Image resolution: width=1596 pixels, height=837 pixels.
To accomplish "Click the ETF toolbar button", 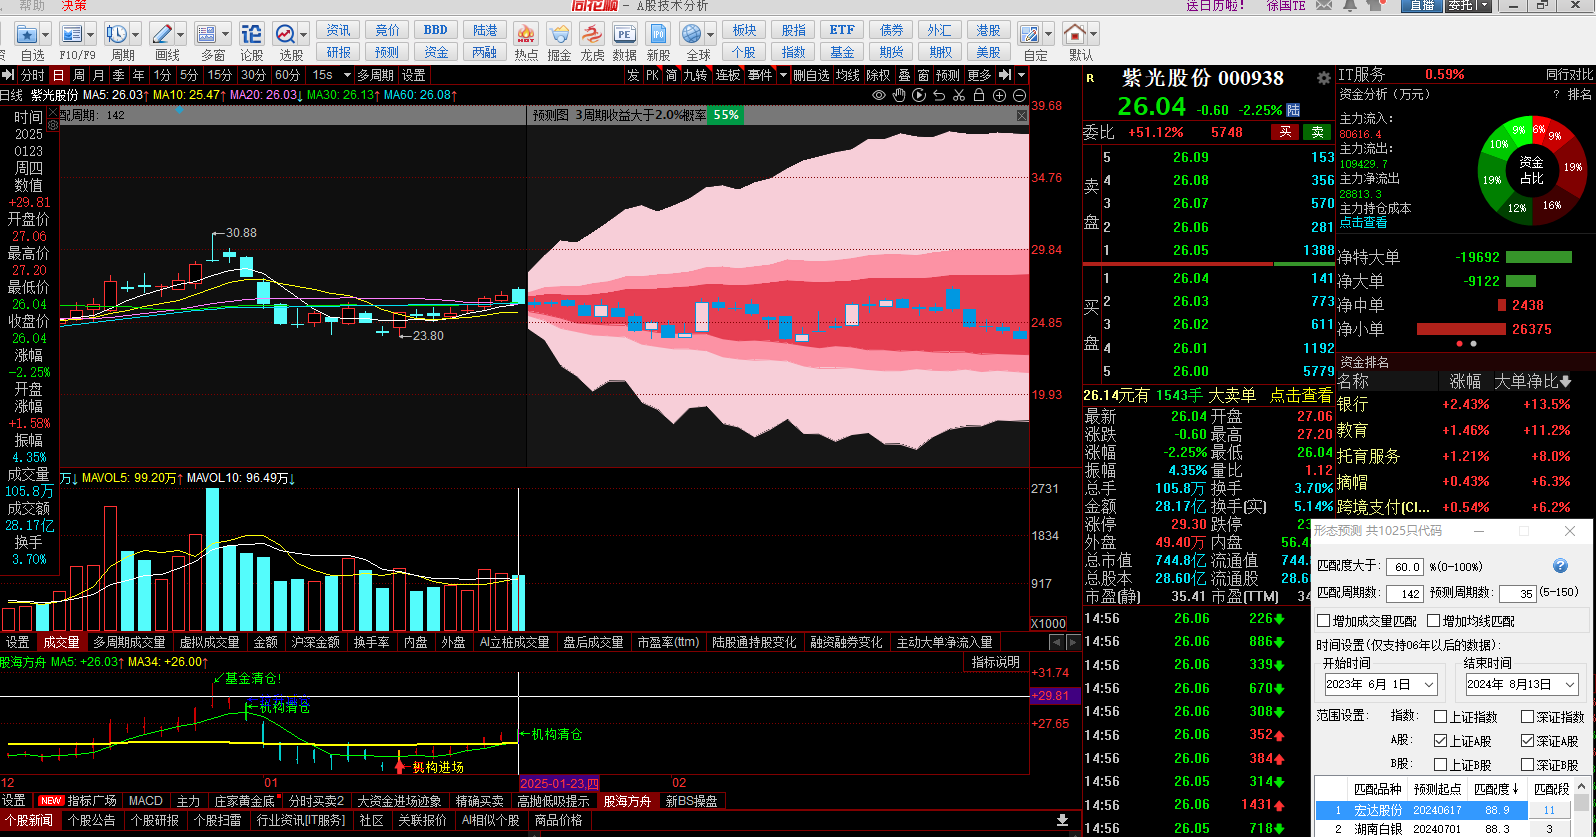I will click(842, 30).
